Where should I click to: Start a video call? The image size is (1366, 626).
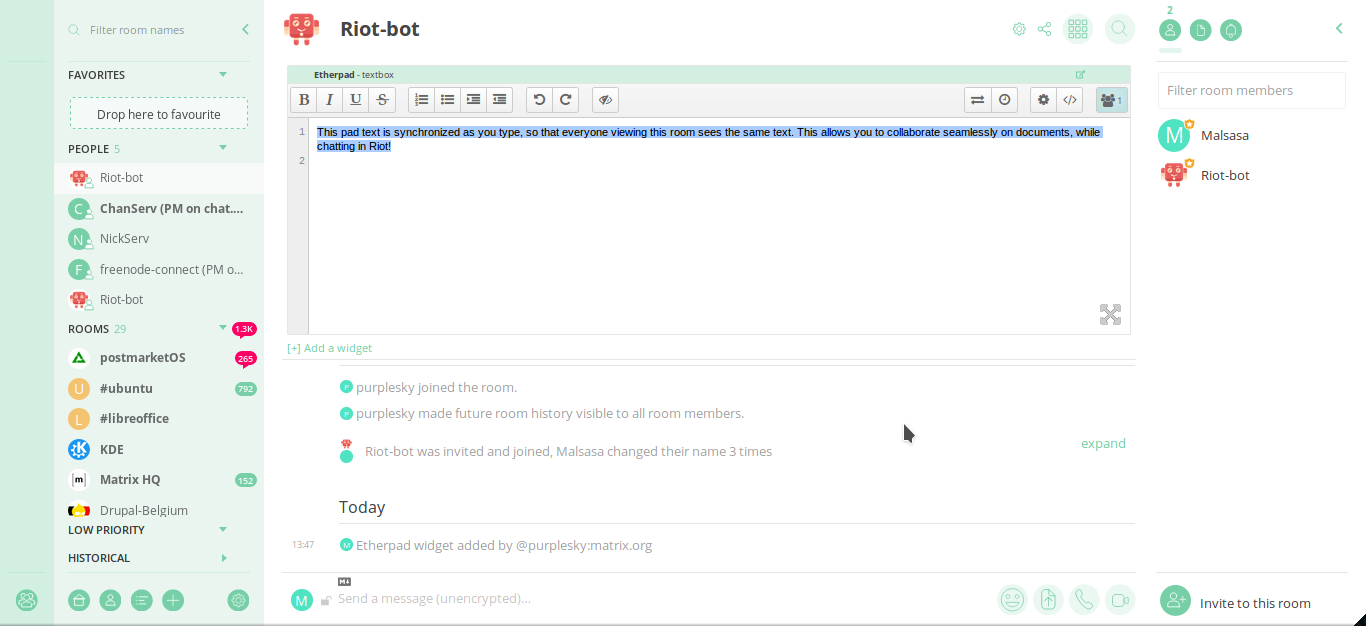pyautogui.click(x=1120, y=599)
